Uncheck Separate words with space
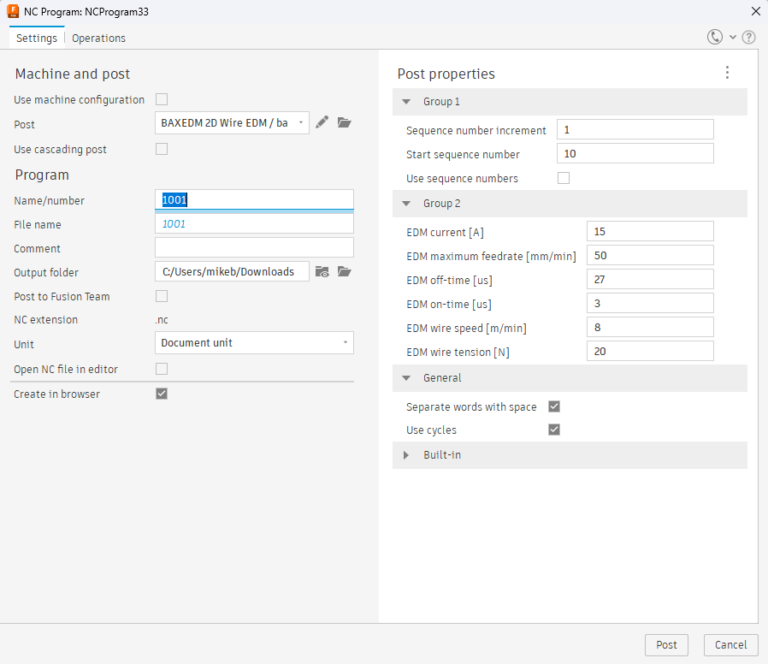 (x=554, y=406)
